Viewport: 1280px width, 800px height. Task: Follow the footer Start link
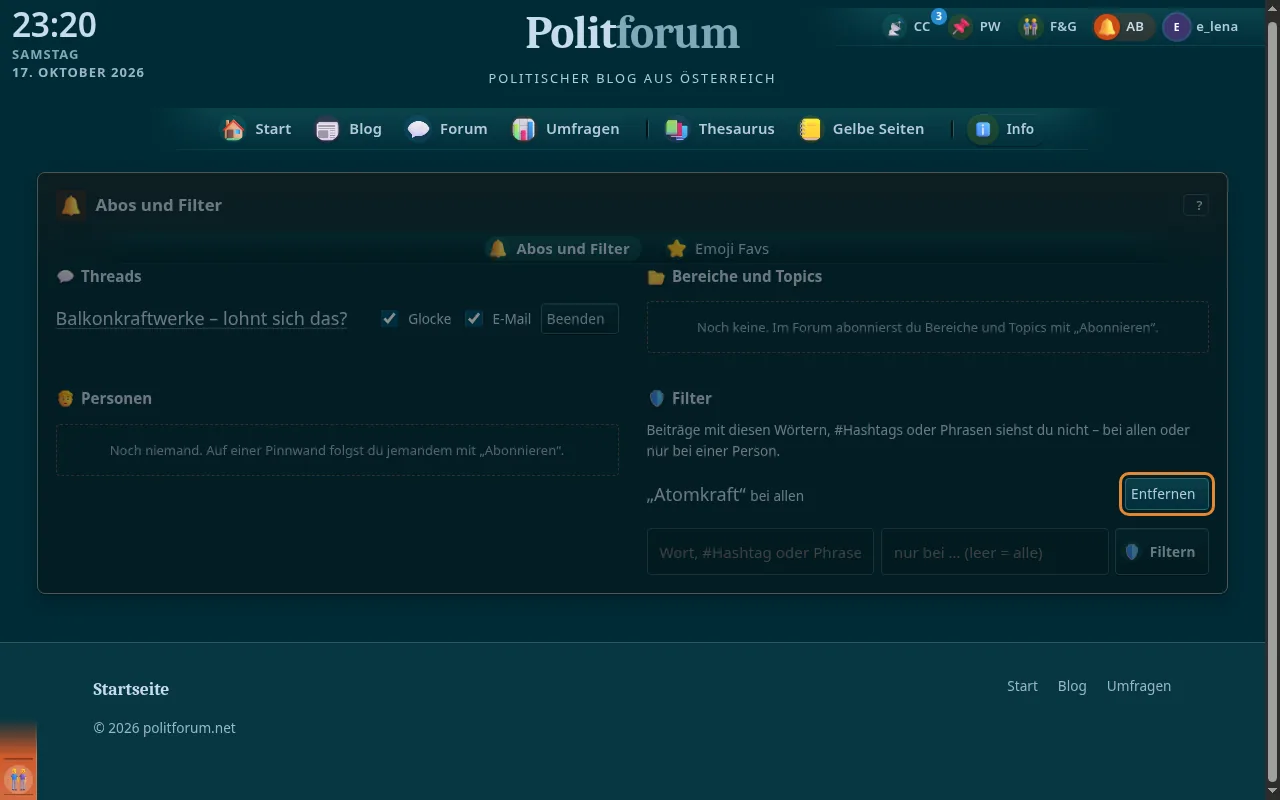[1022, 686]
